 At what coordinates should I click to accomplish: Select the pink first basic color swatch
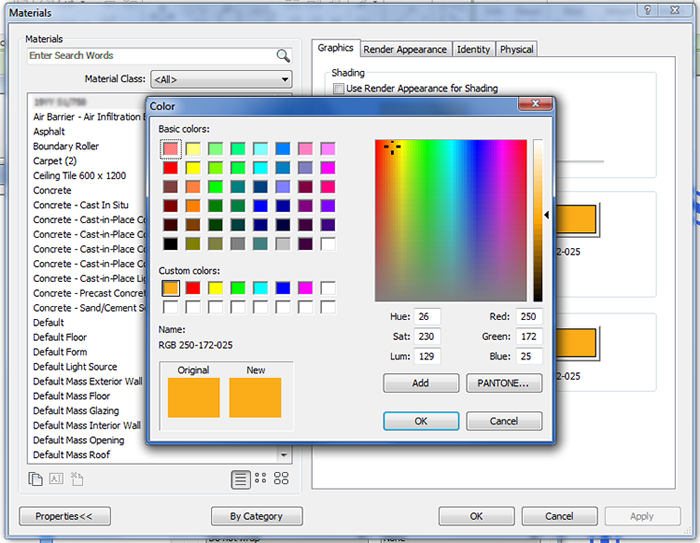171,149
